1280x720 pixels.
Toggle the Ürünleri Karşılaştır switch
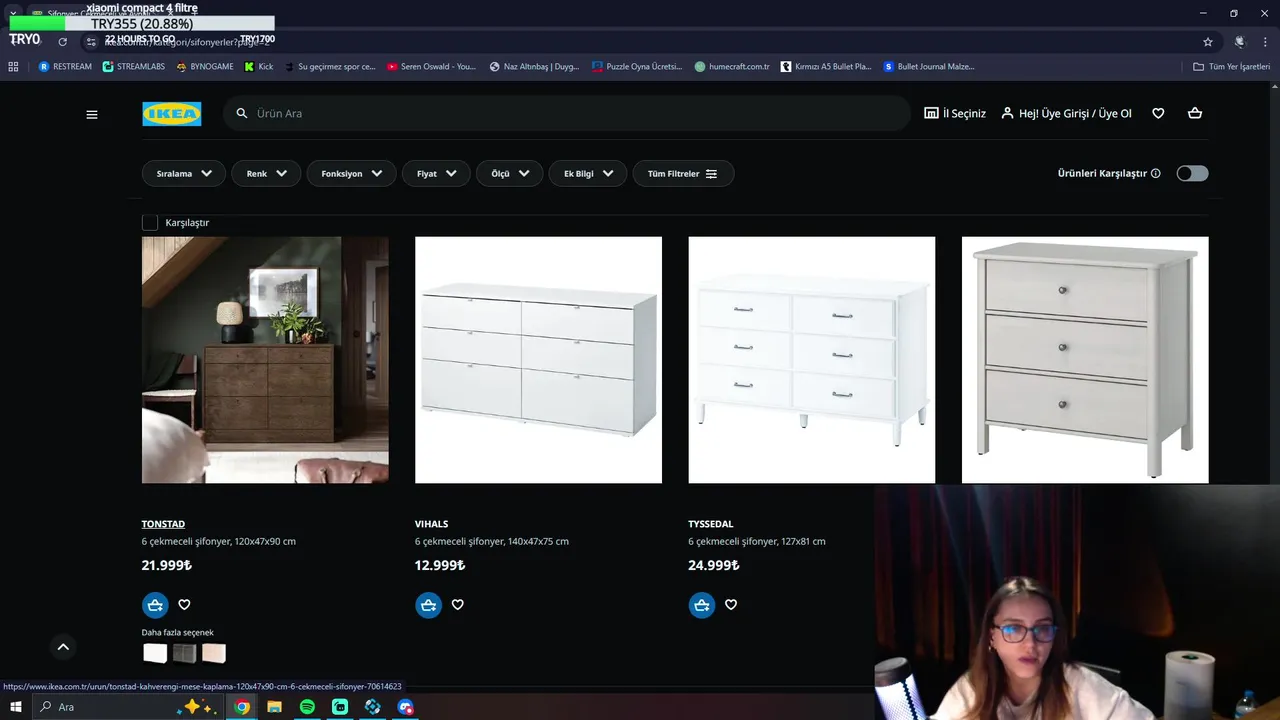(1192, 174)
